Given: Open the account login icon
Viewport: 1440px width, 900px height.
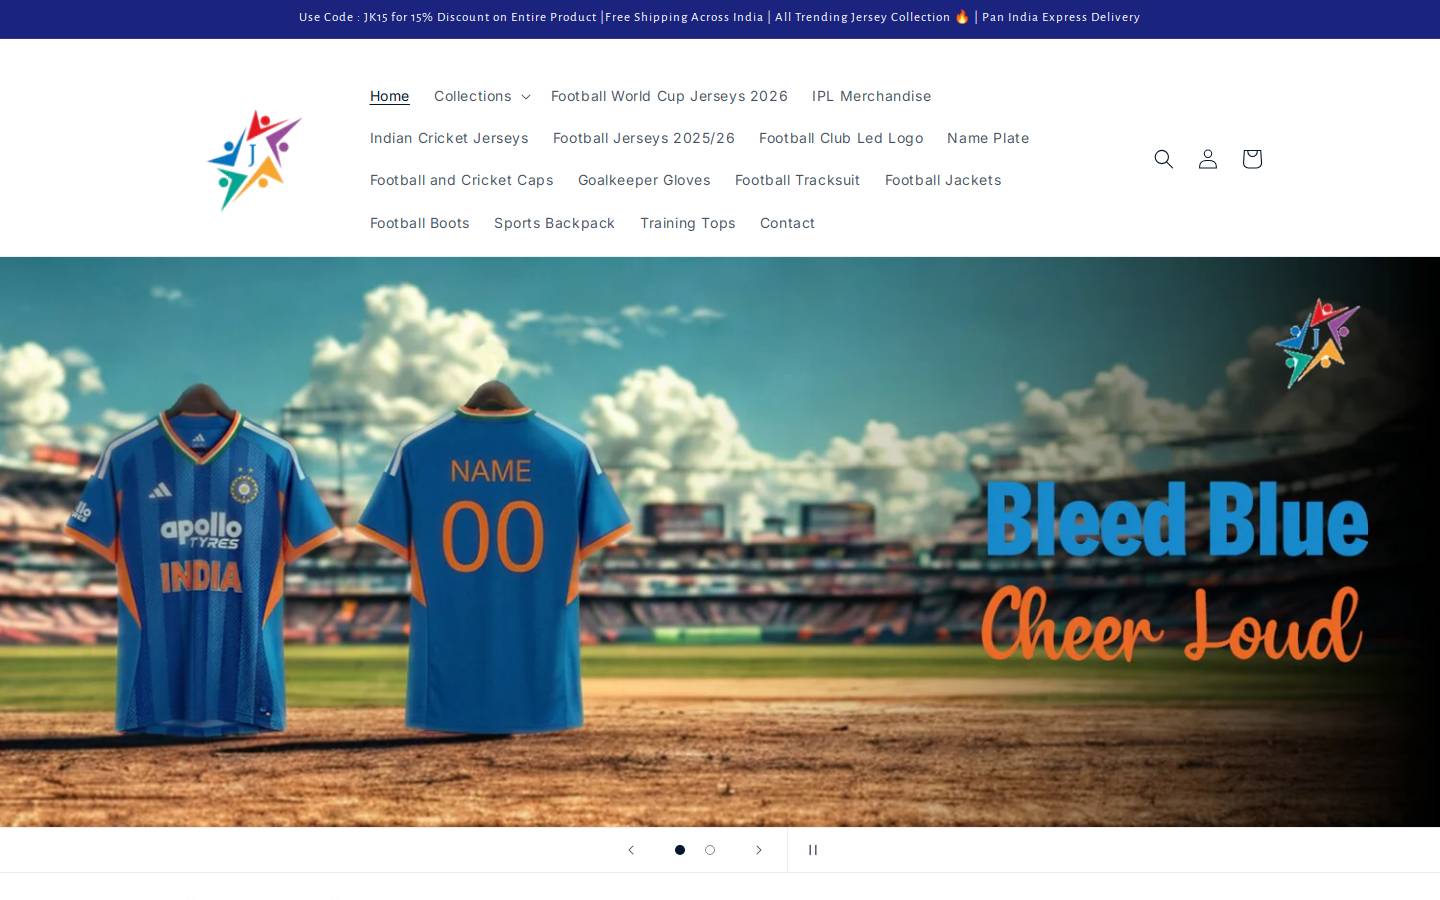Looking at the screenshot, I should pyautogui.click(x=1207, y=159).
